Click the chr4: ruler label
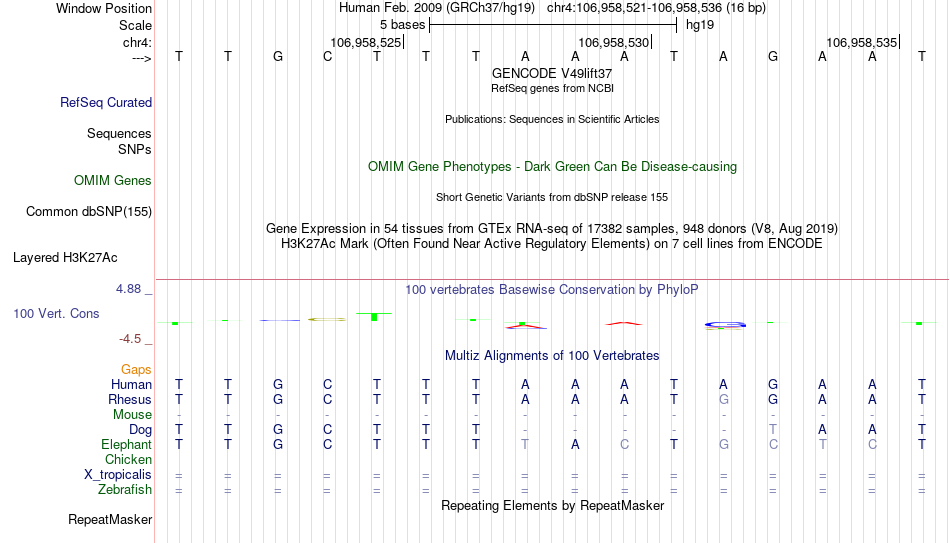 [137, 42]
